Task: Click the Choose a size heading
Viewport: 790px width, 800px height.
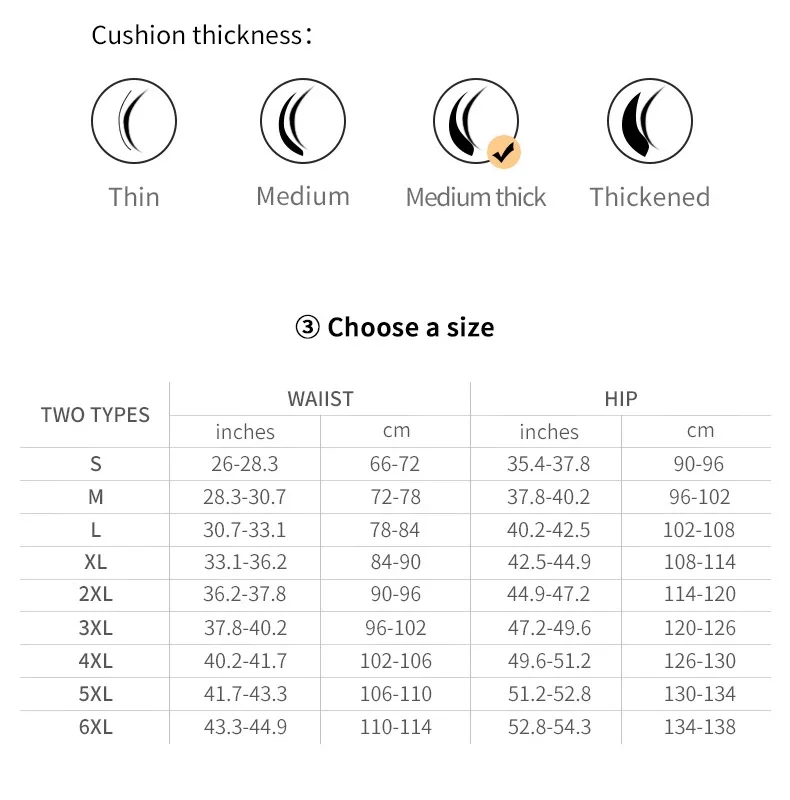Action: (x=395, y=327)
